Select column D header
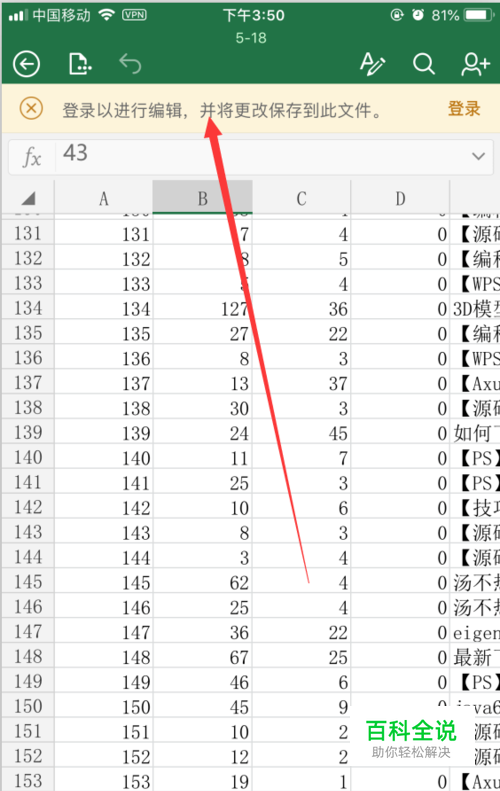Screen dimensions: 500x791 tap(400, 198)
